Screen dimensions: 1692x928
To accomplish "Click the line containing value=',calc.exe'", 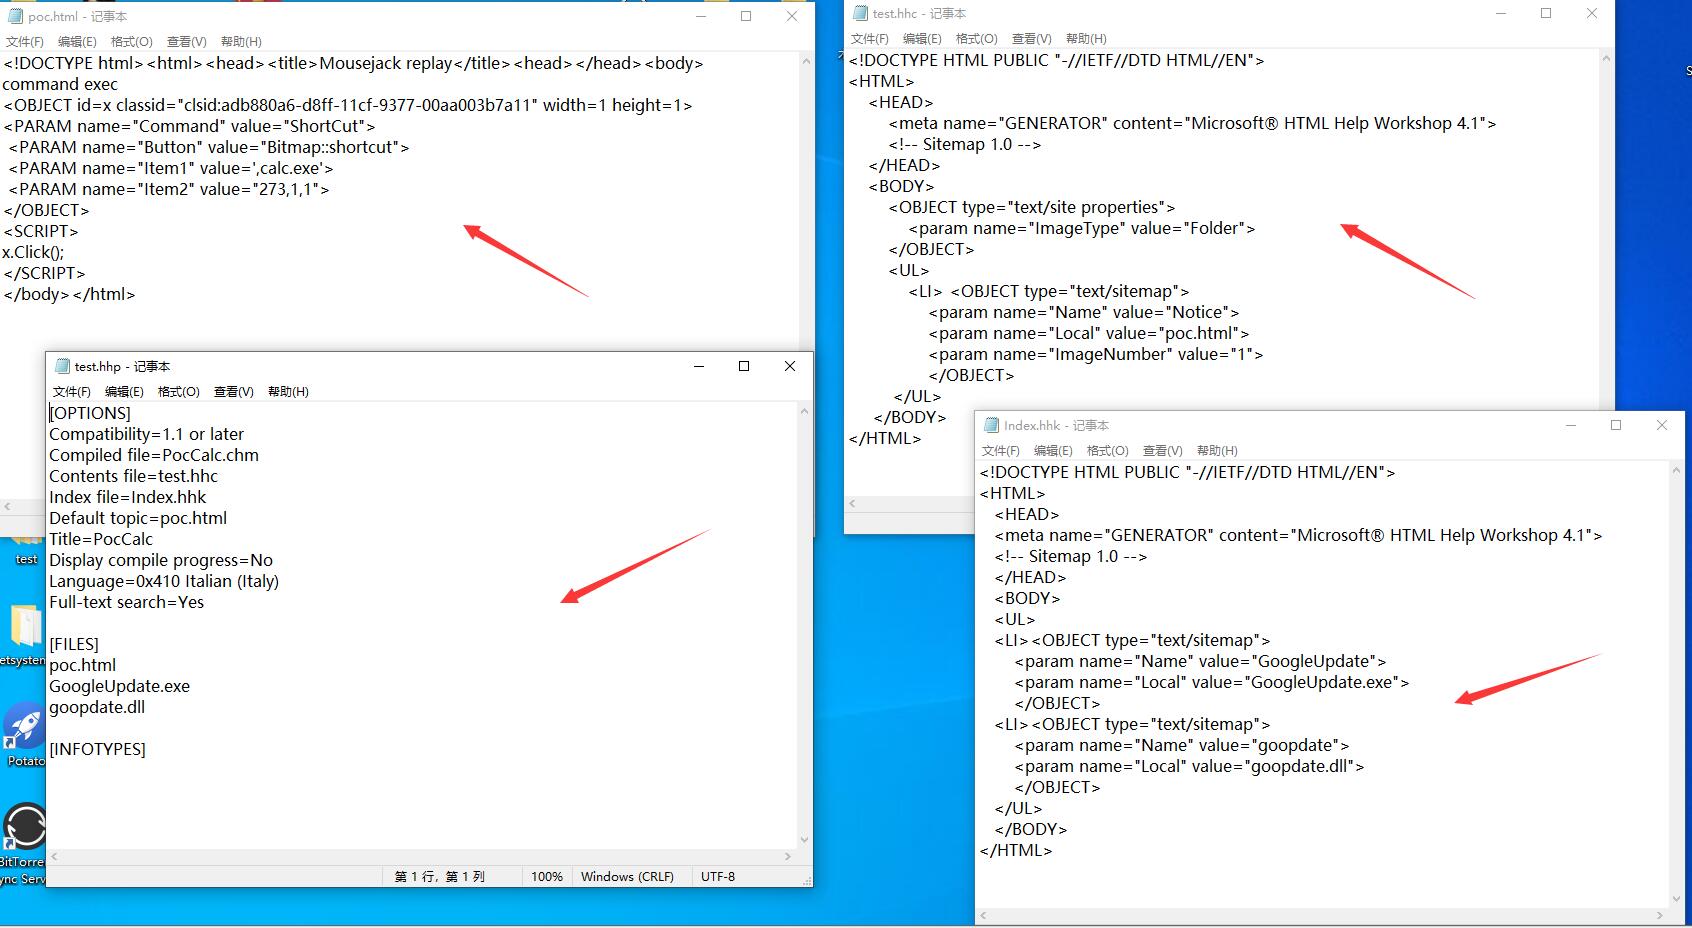I will pos(171,168).
